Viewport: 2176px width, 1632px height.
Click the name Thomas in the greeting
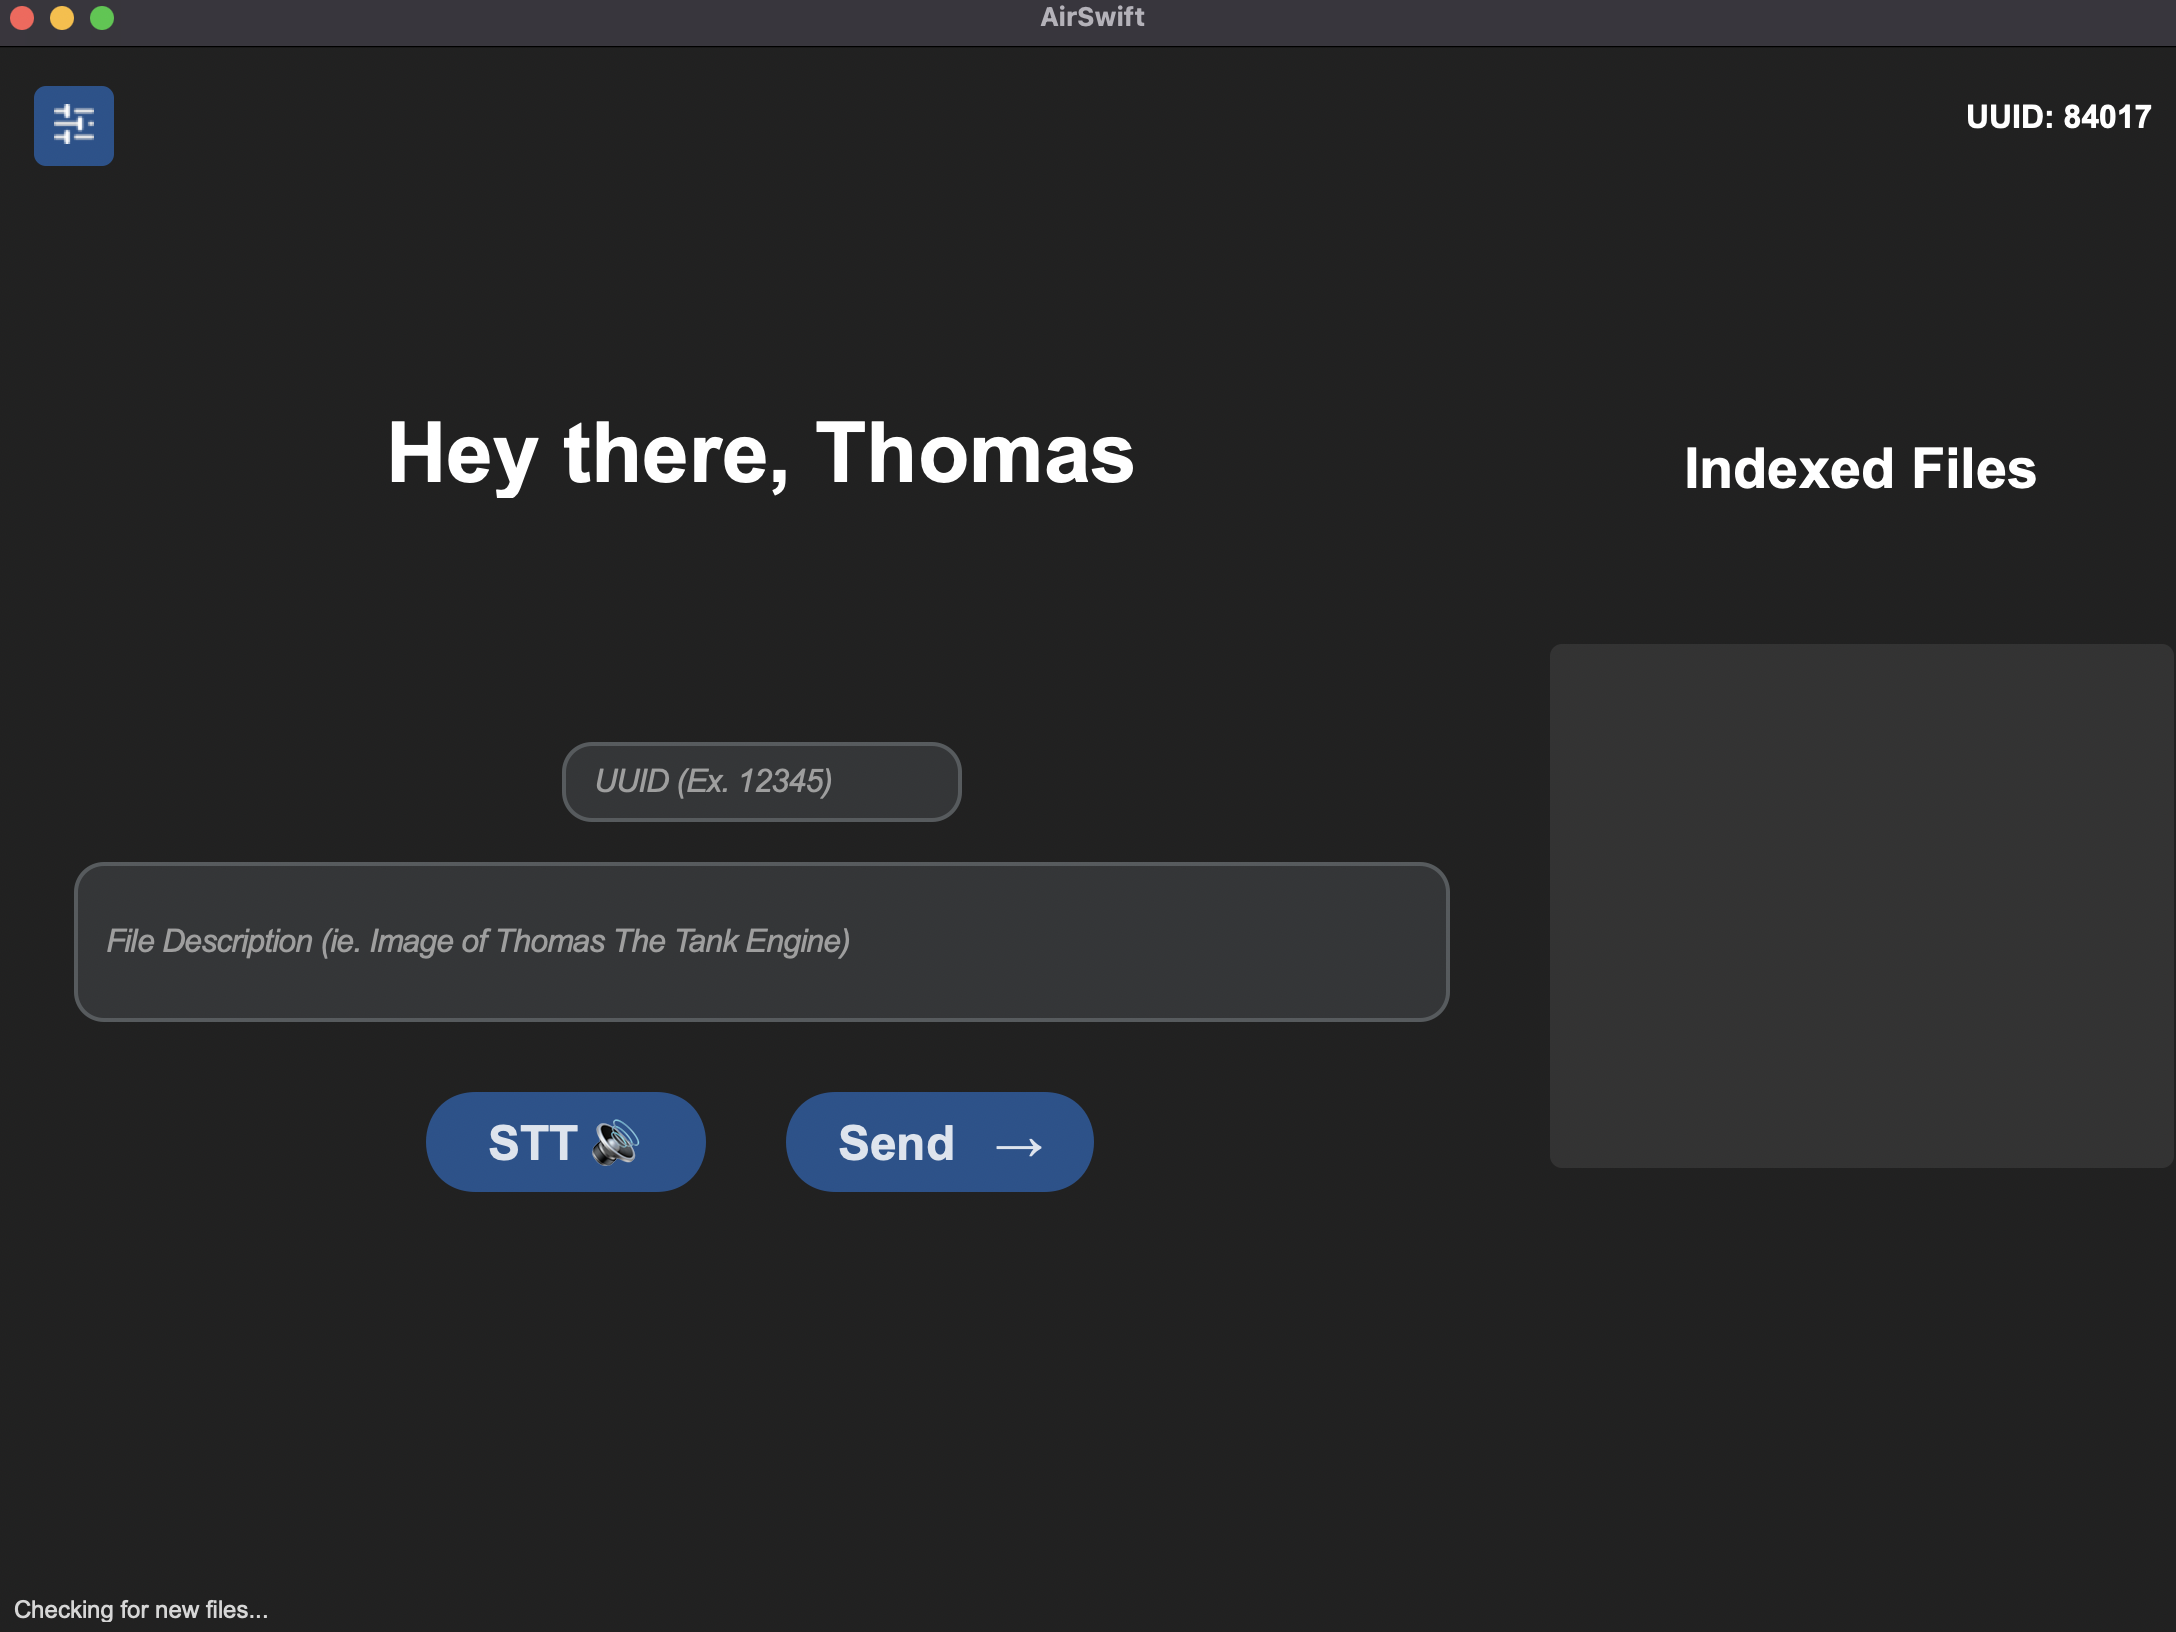click(975, 454)
